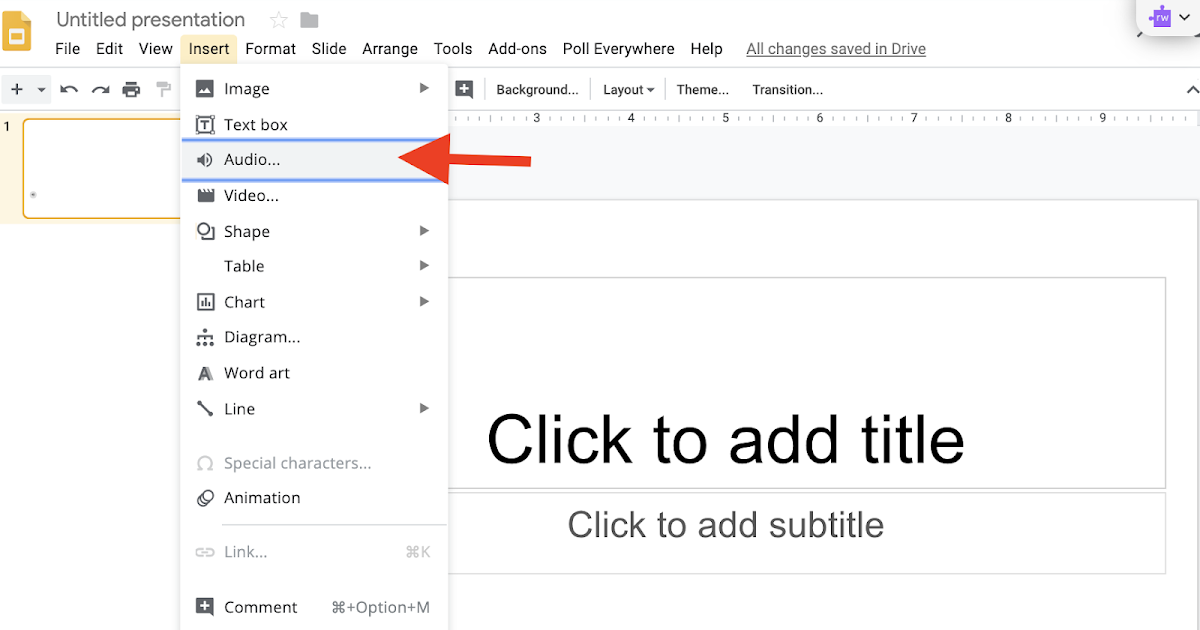
Task: Rename the Untitled presentation title
Action: point(150,19)
